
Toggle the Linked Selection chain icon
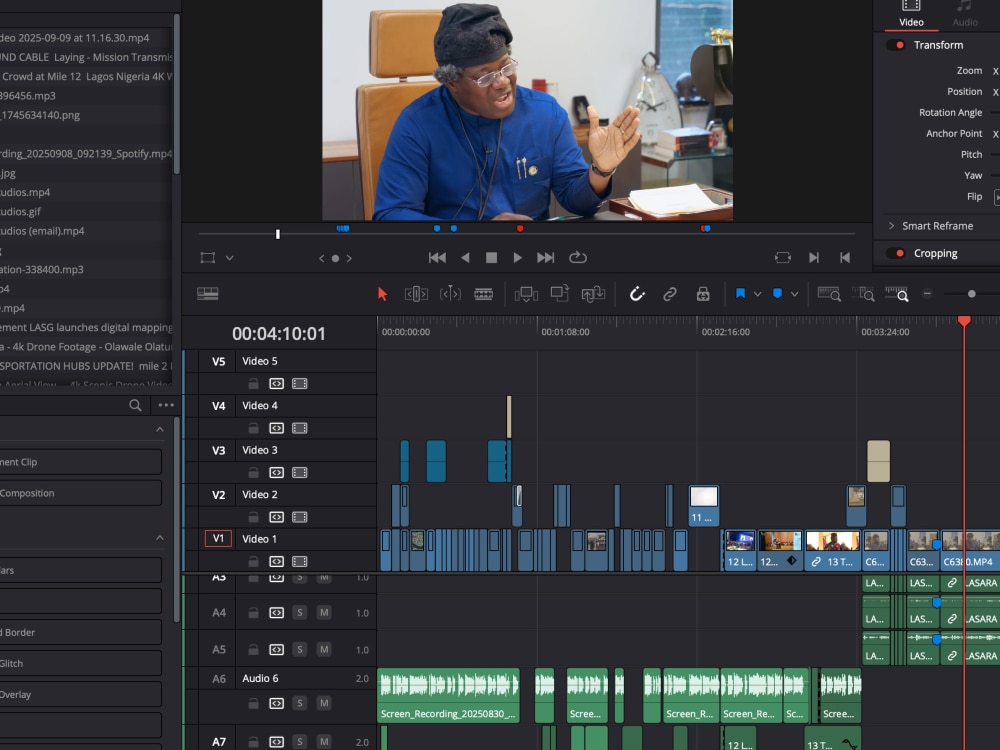pos(670,294)
